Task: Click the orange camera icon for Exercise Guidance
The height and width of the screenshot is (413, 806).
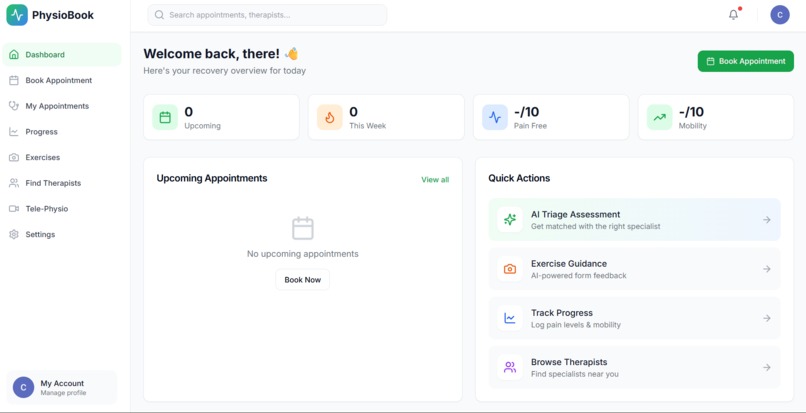Action: click(510, 269)
